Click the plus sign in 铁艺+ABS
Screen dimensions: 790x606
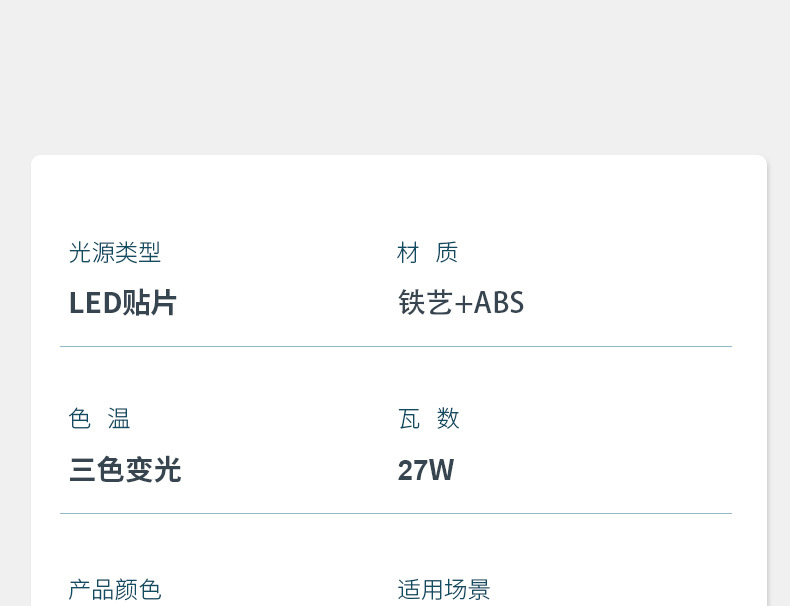[x=462, y=303]
